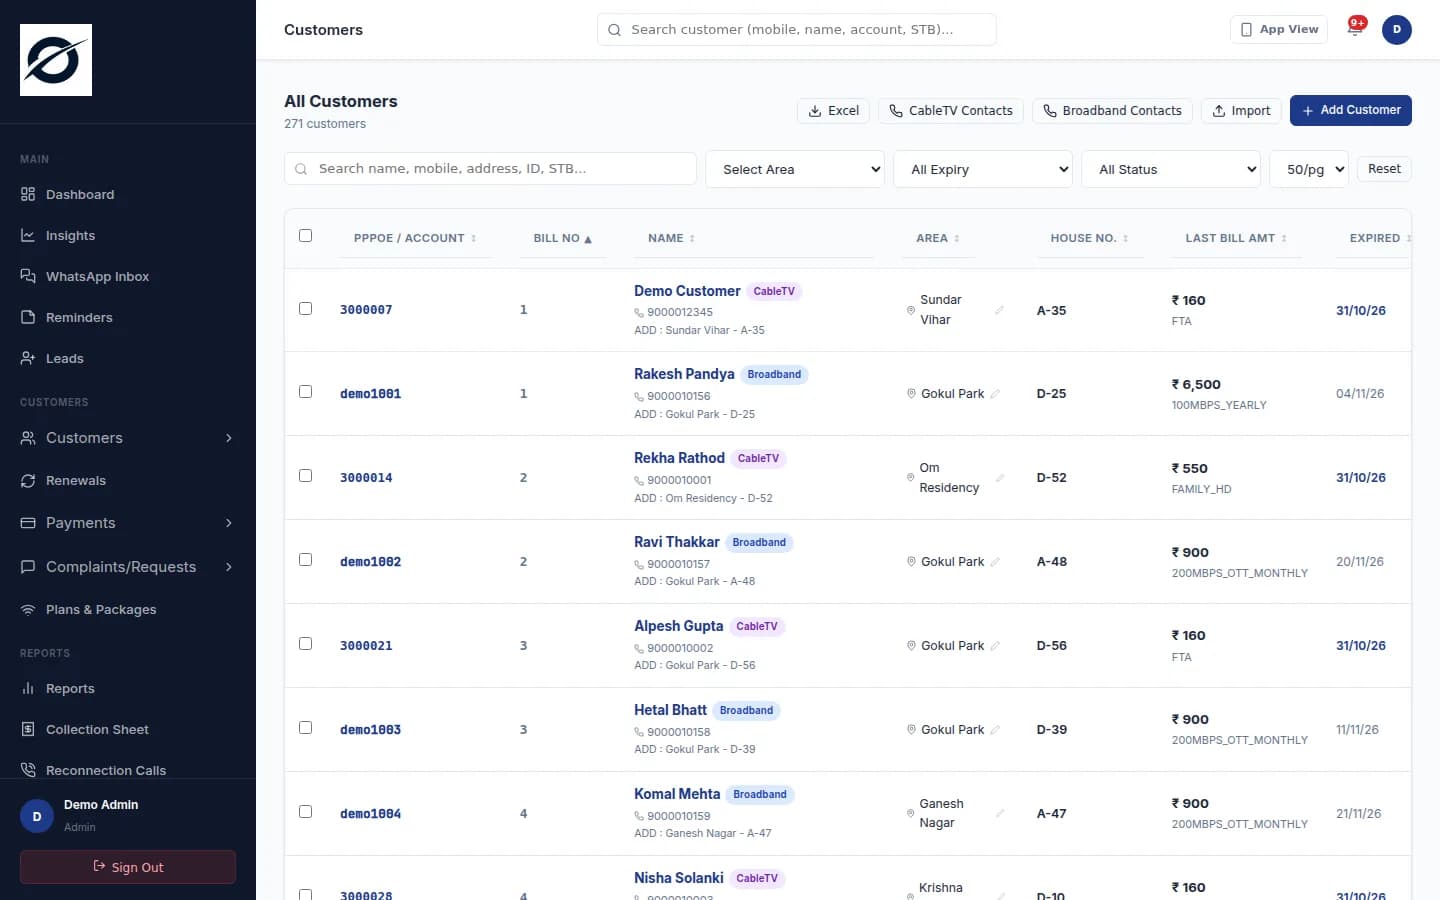Open the Demo Customer name link
Viewport: 1440px width, 900px height.
pyautogui.click(x=687, y=291)
